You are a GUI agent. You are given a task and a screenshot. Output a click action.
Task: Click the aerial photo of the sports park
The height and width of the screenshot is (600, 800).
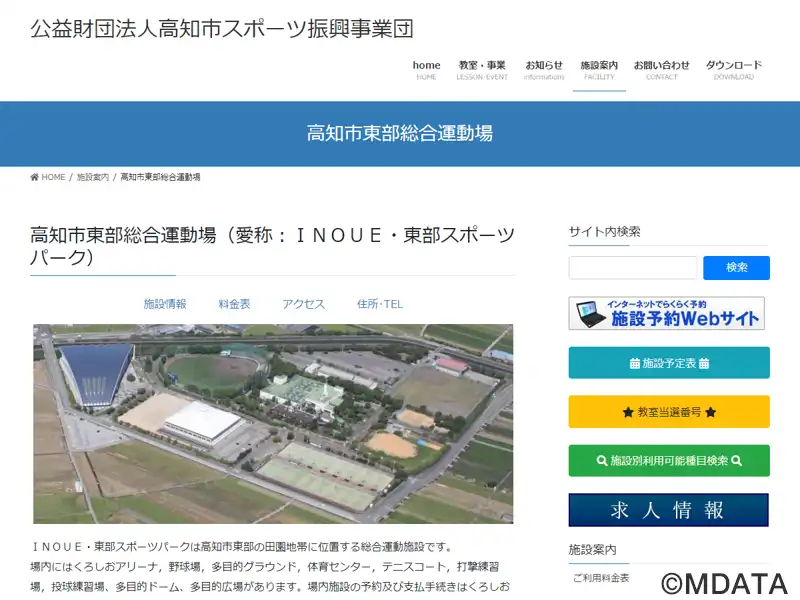click(x=273, y=424)
